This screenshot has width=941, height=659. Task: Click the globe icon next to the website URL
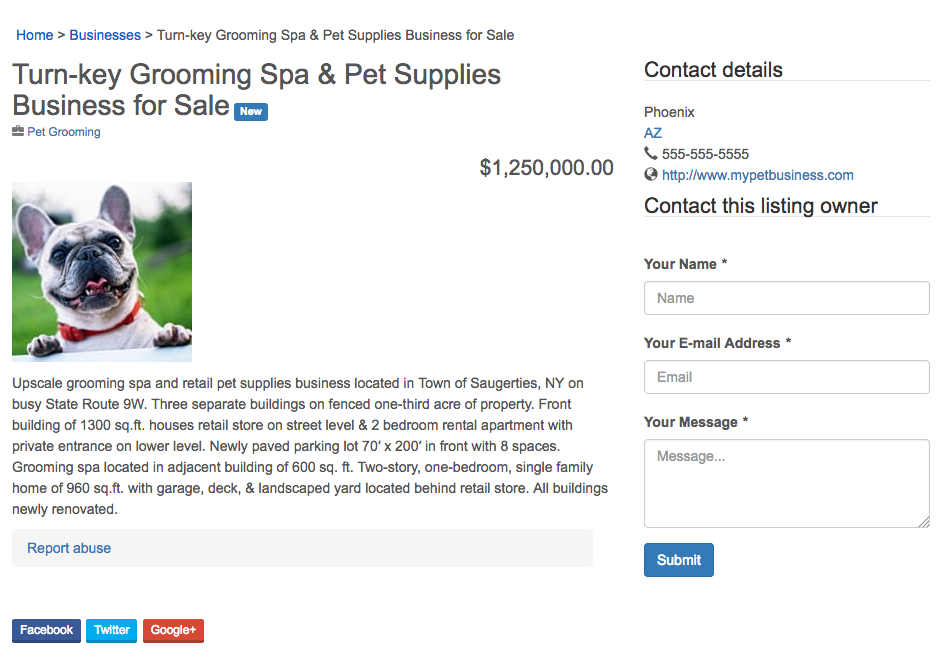click(651, 174)
